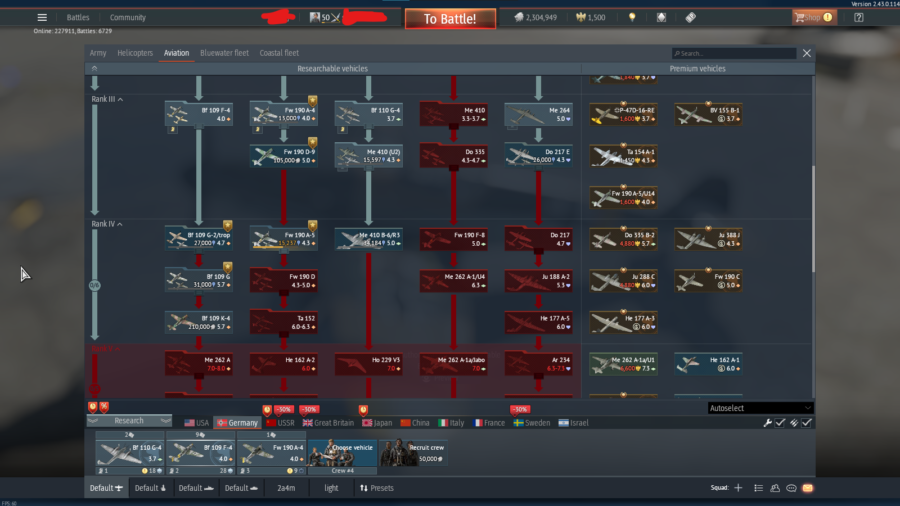Add squad member with plus icon
Image resolution: width=900 pixels, height=506 pixels.
coord(738,488)
